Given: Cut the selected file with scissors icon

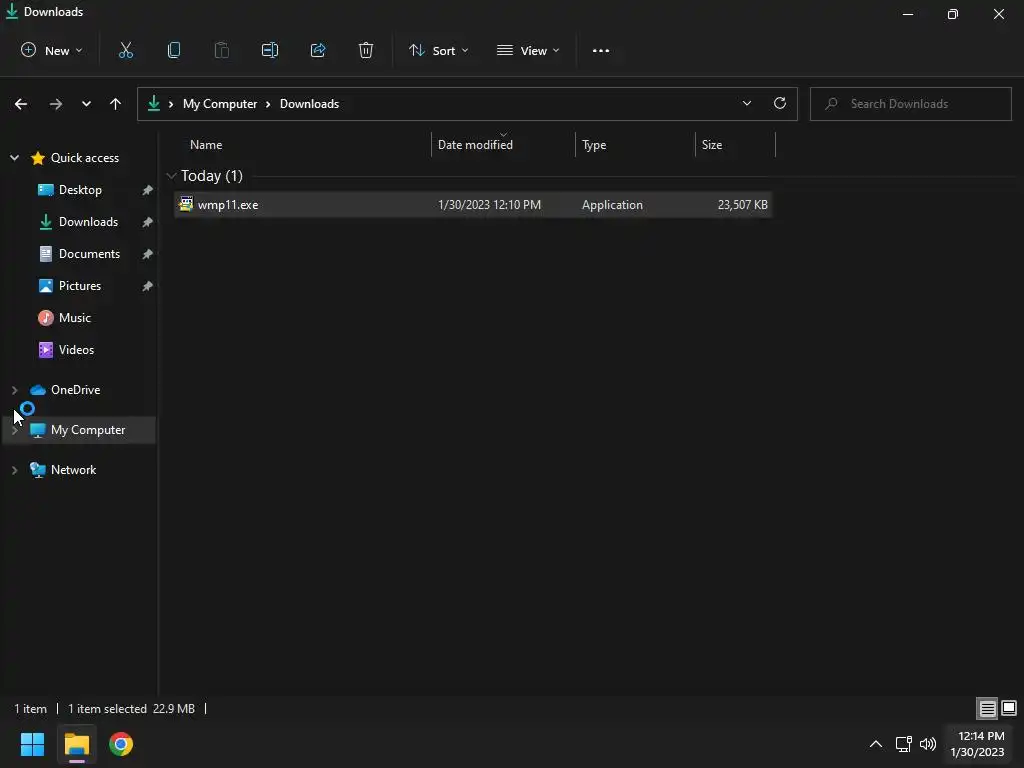Looking at the screenshot, I should click(x=126, y=50).
